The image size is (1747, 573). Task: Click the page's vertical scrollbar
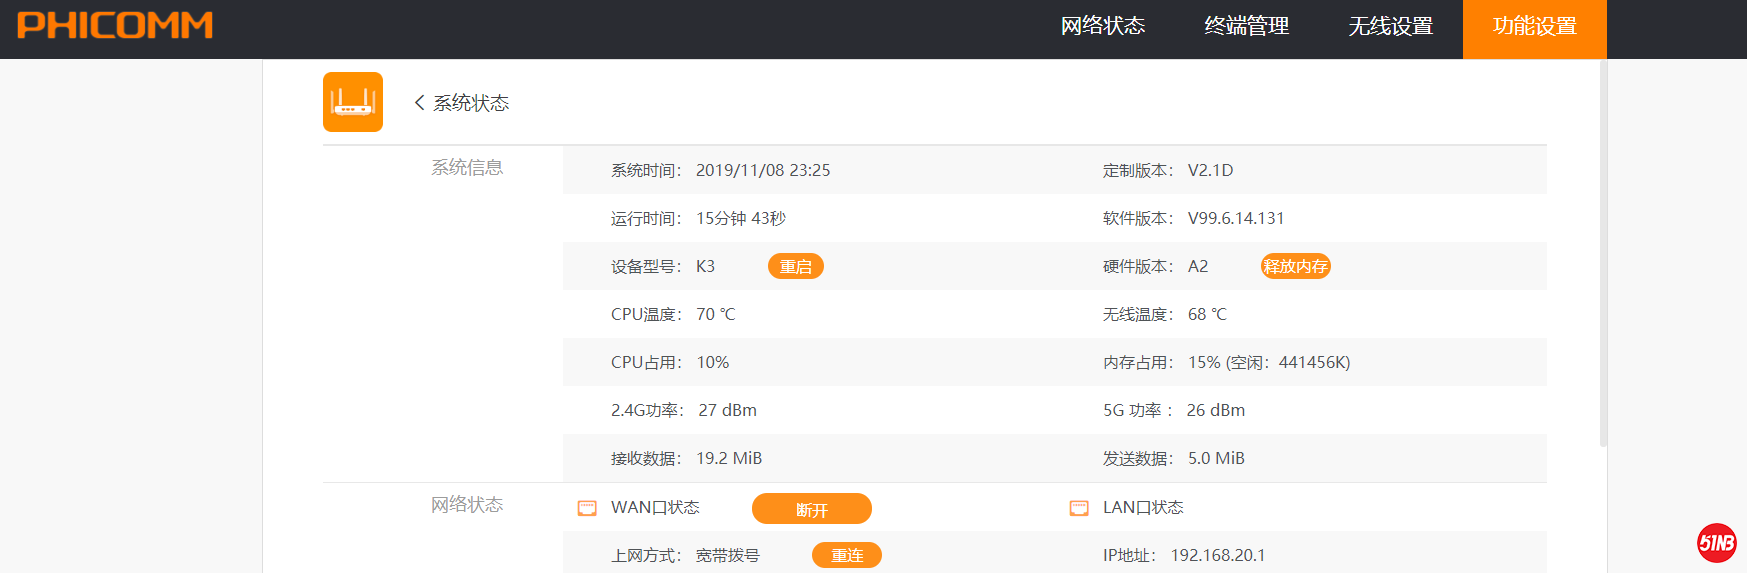1603,250
